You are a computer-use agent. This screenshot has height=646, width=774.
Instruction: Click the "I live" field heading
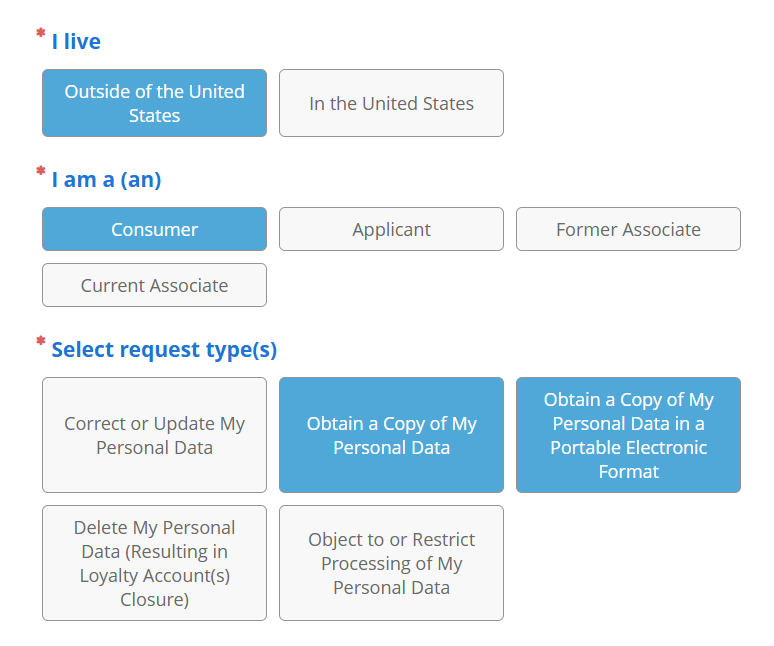coord(76,42)
